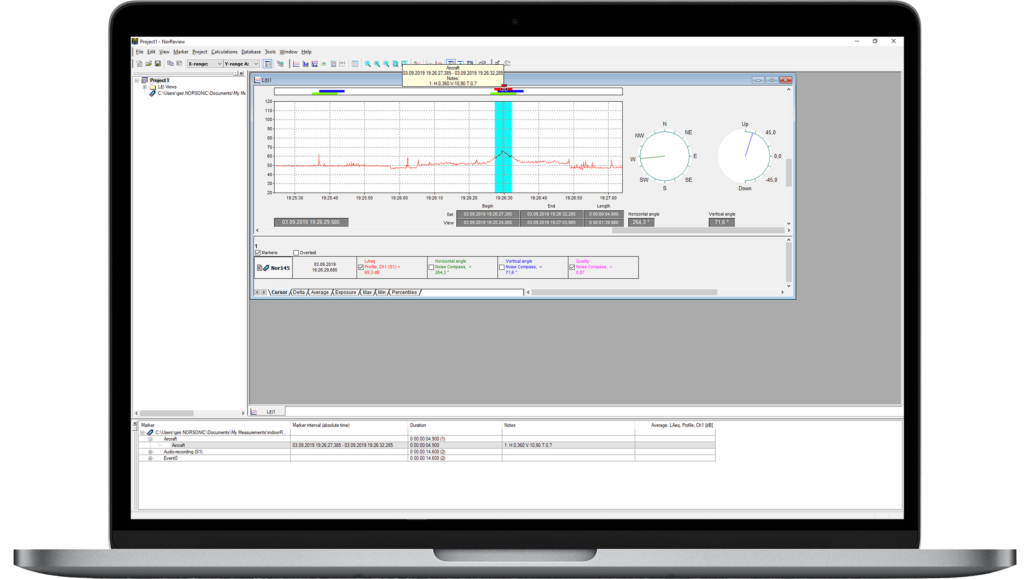This screenshot has width=1030, height=579.
Task: Click the L(t) Views folder icon
Action: point(152,87)
